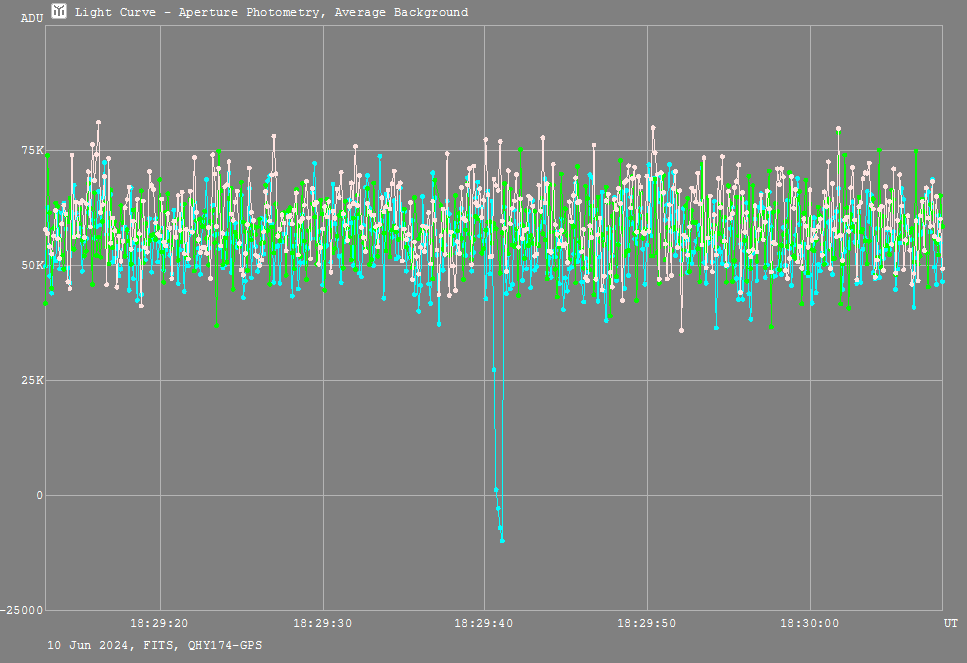The width and height of the screenshot is (967, 663).
Task: Click the 'ADU' y-axis unit label
Action: [x=32, y=19]
